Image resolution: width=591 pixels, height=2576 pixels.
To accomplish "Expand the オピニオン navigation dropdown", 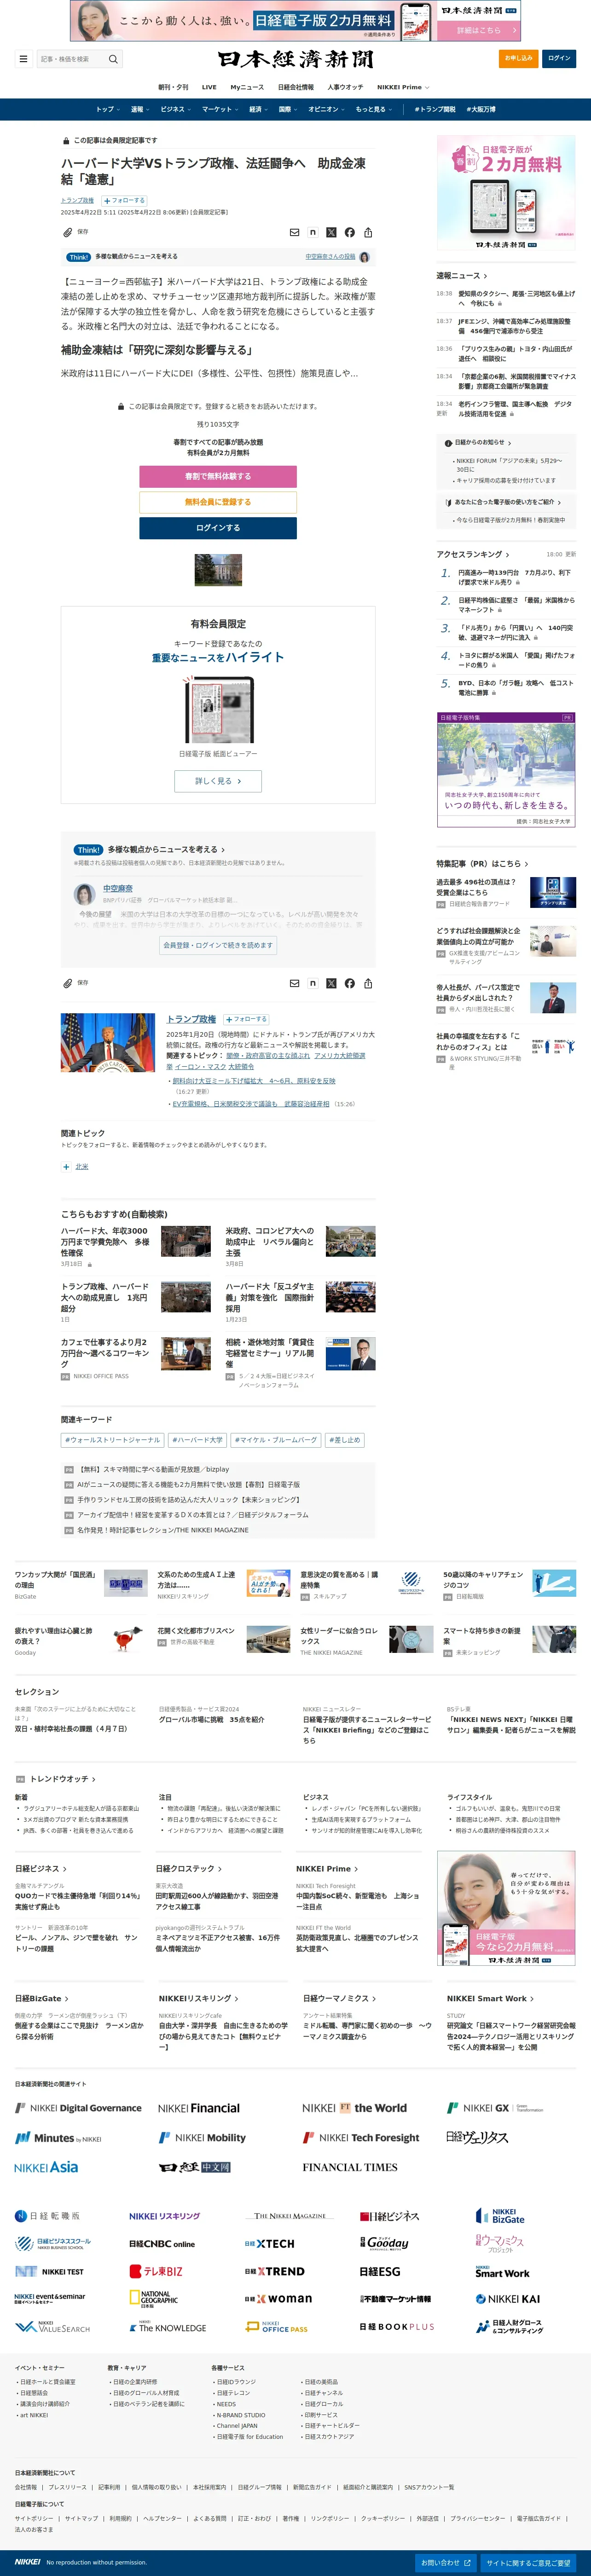I will tap(326, 109).
